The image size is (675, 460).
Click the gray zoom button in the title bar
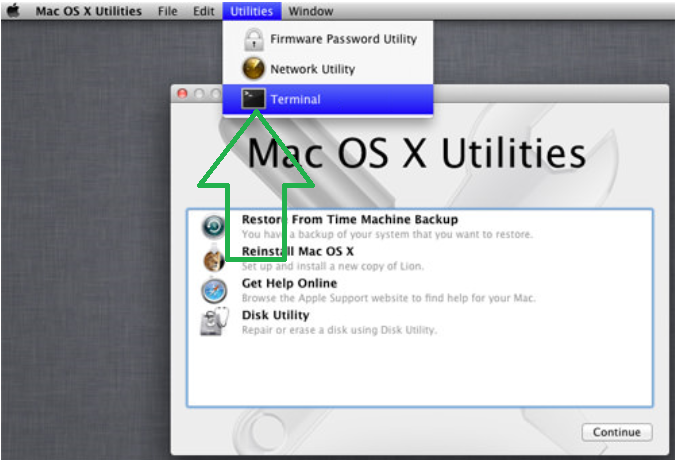(213, 93)
